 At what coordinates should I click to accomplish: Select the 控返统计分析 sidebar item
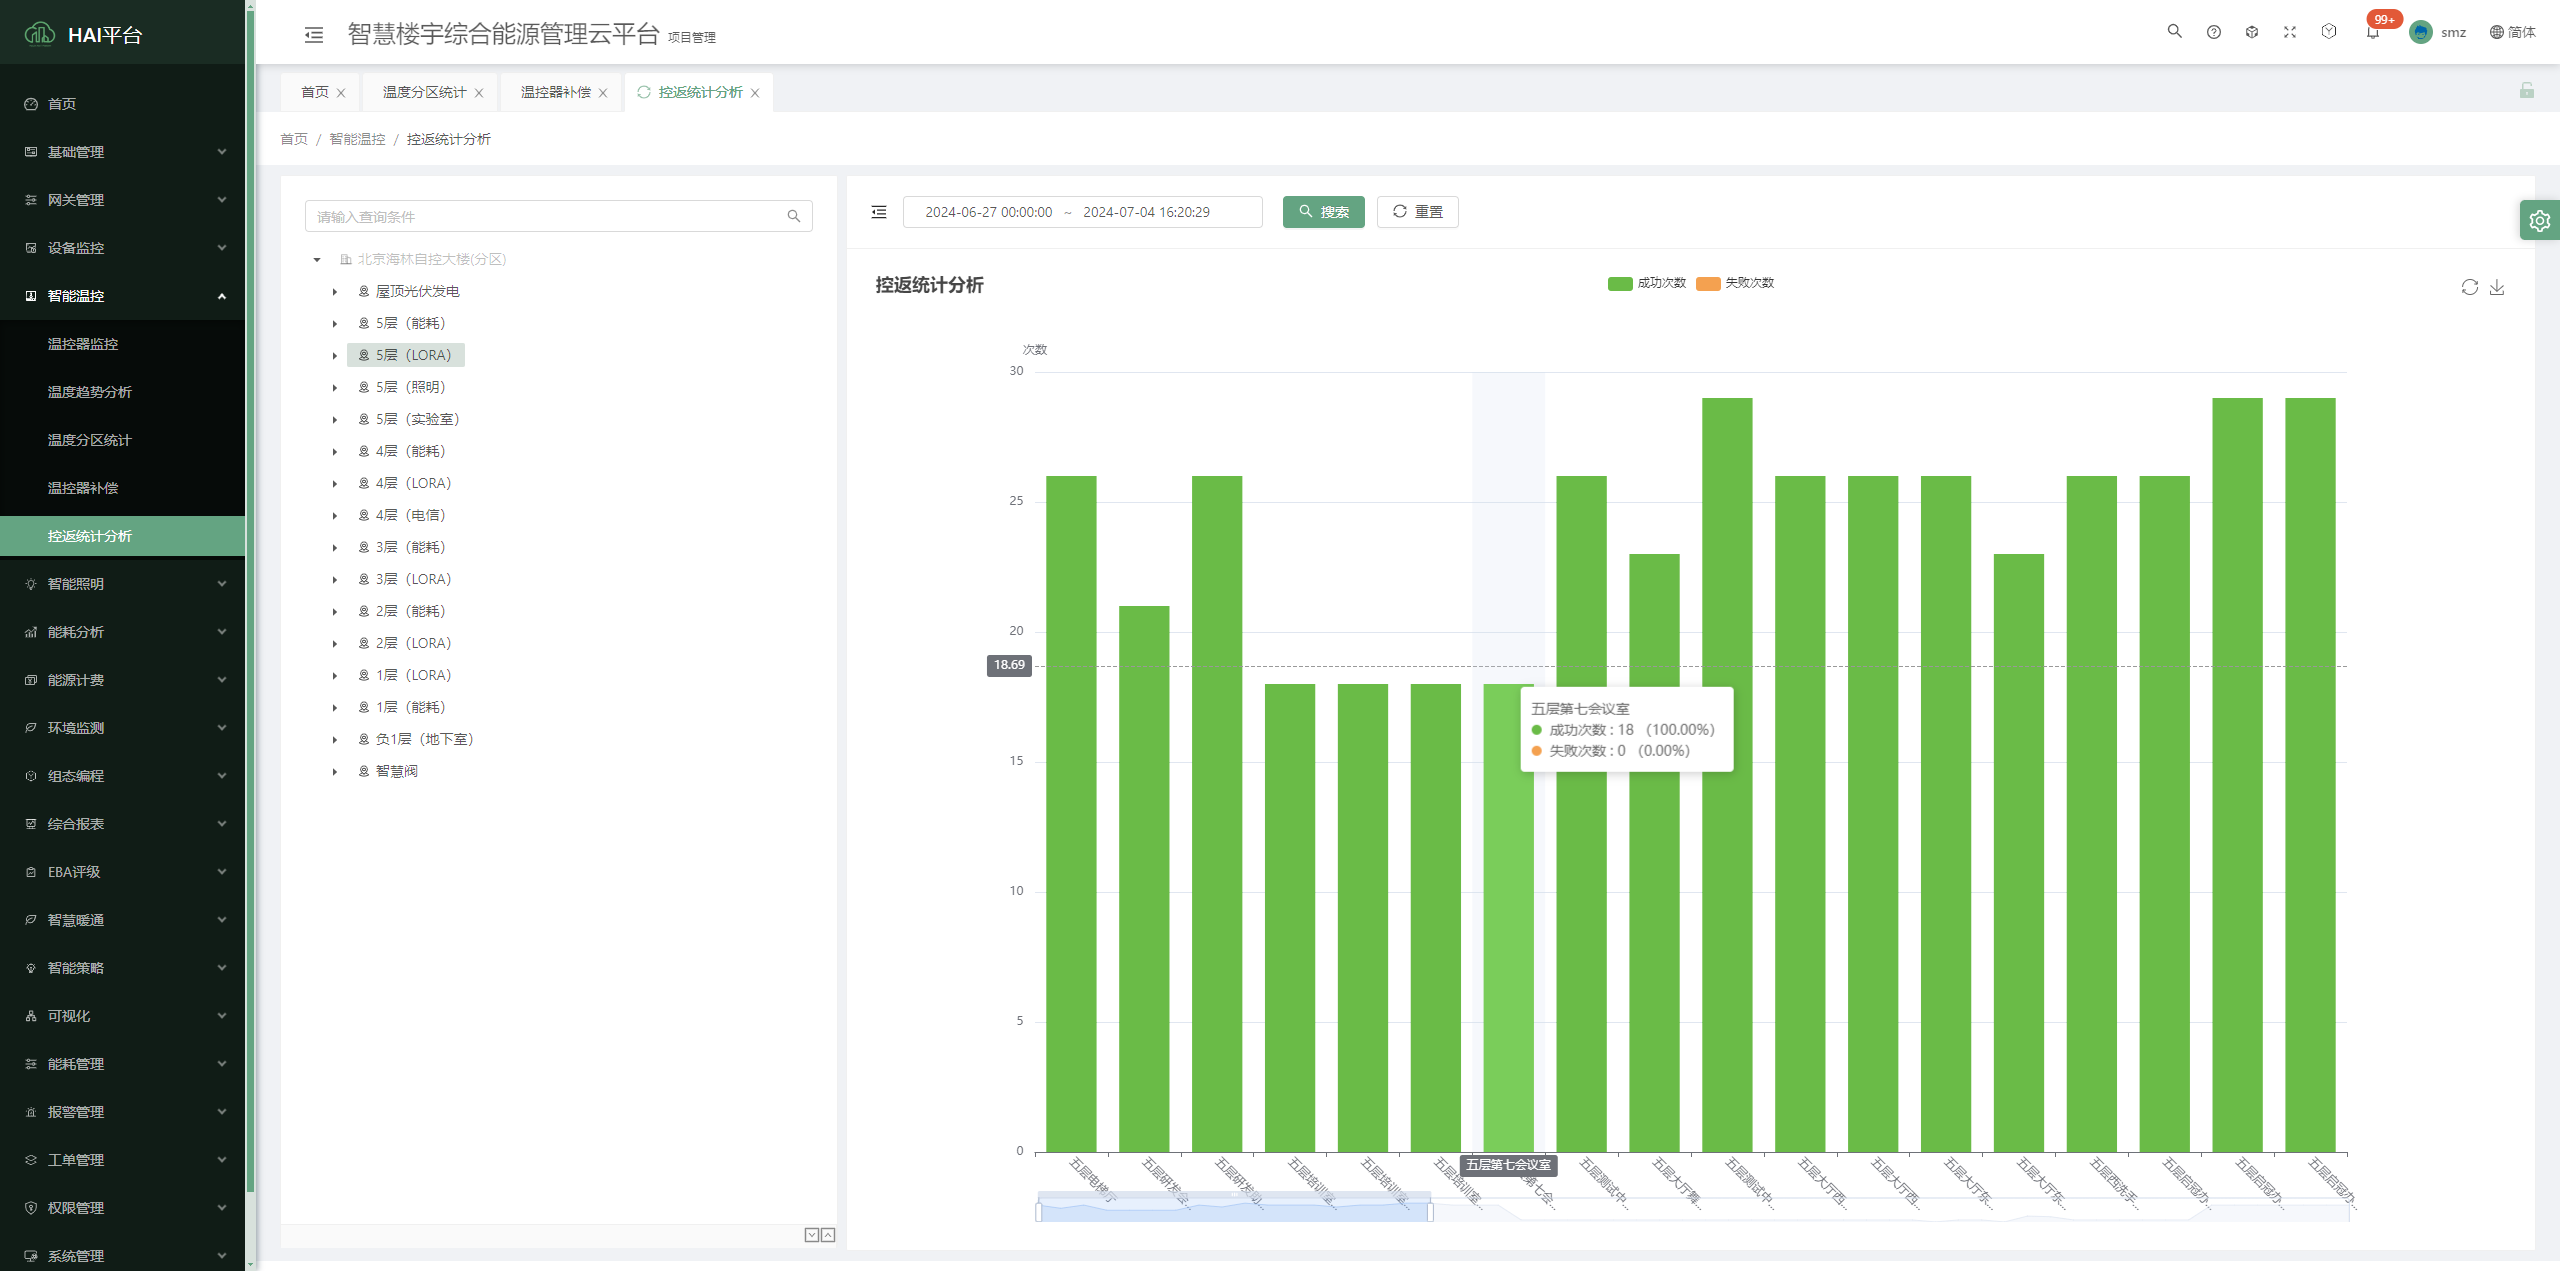(122, 536)
